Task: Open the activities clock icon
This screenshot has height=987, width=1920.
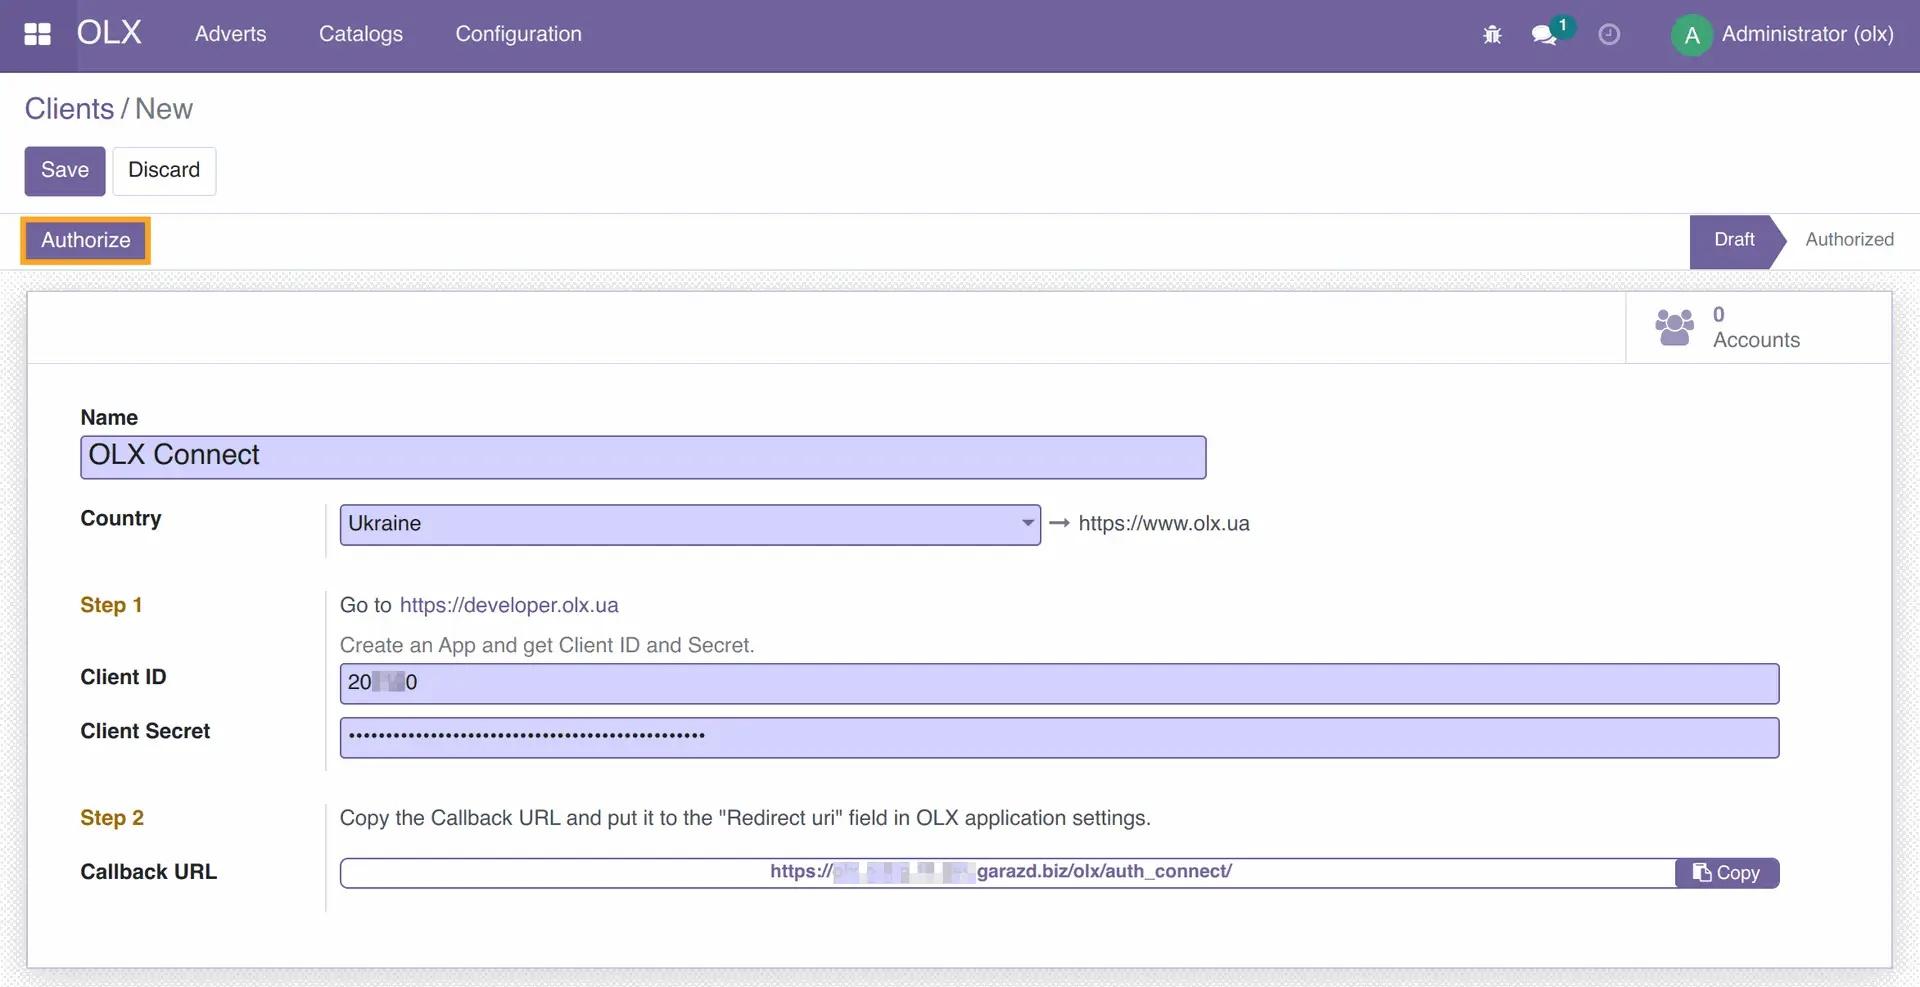Action: click(1608, 35)
